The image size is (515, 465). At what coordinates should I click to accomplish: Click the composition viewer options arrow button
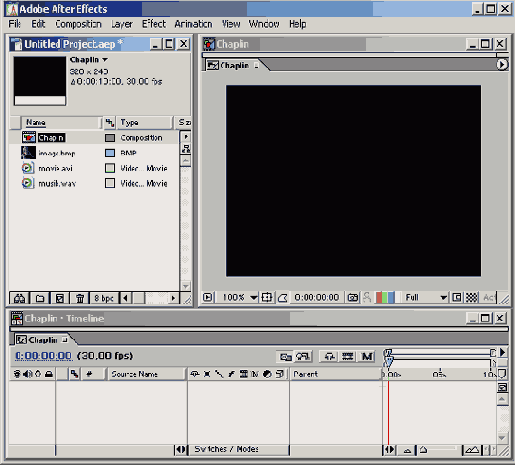point(502,65)
